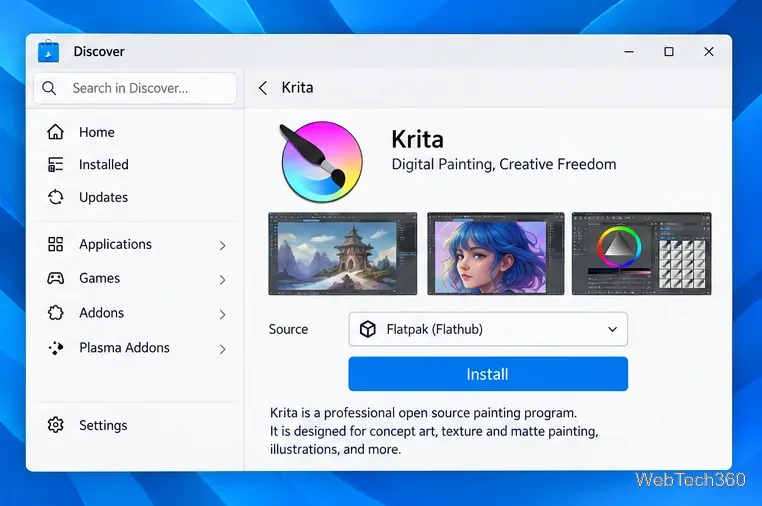Expand the Addons chevron

(222, 314)
